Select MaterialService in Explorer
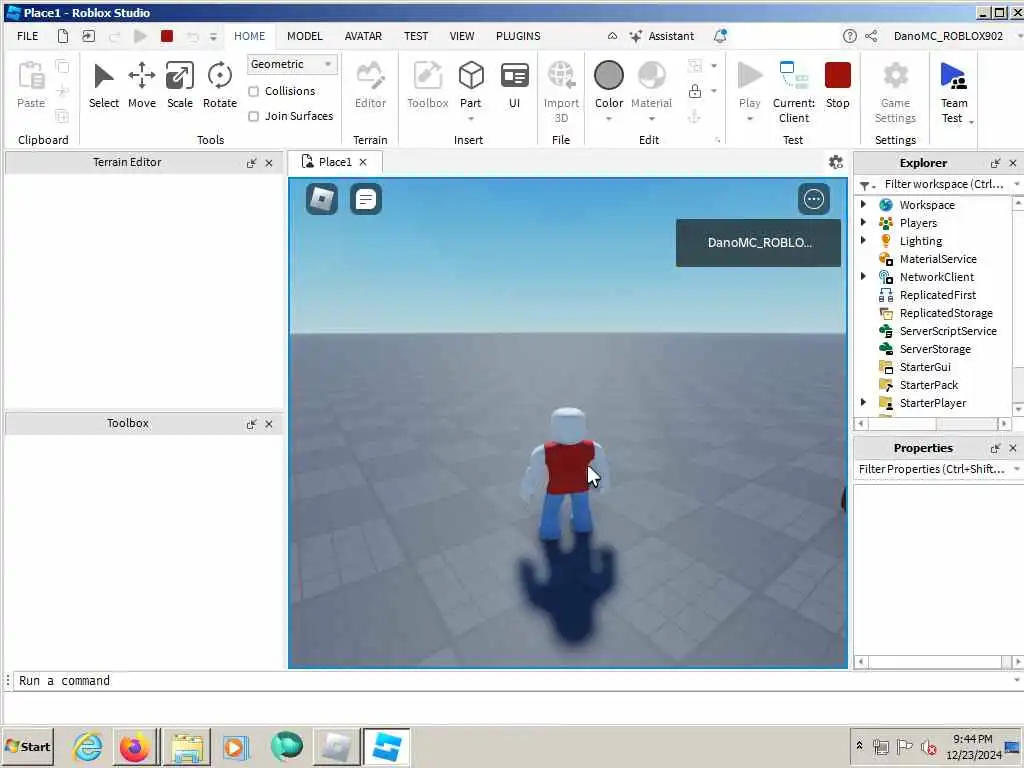 click(938, 259)
